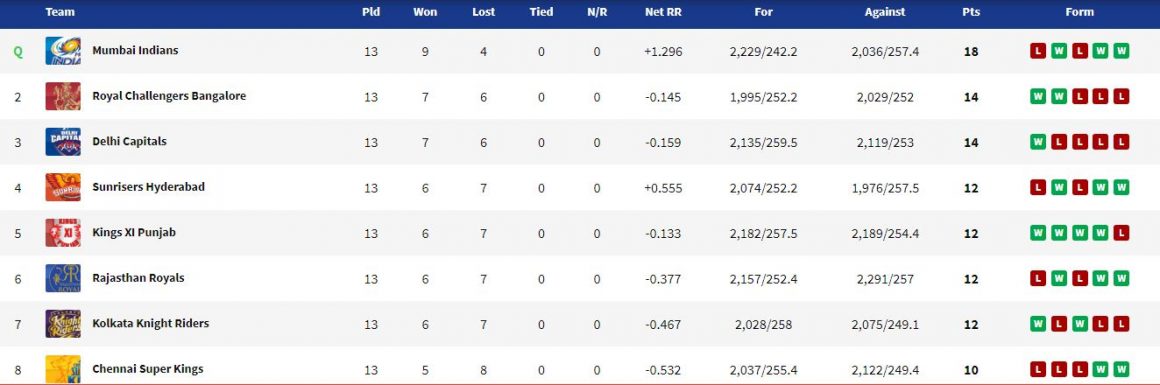Click the Kings XI Punjab logo

pos(63,232)
